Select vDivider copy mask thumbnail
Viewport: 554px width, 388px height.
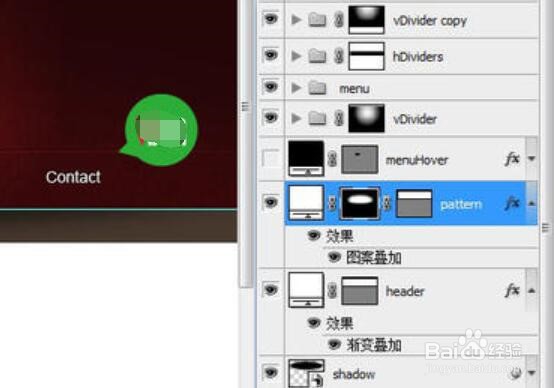pyautogui.click(x=366, y=20)
